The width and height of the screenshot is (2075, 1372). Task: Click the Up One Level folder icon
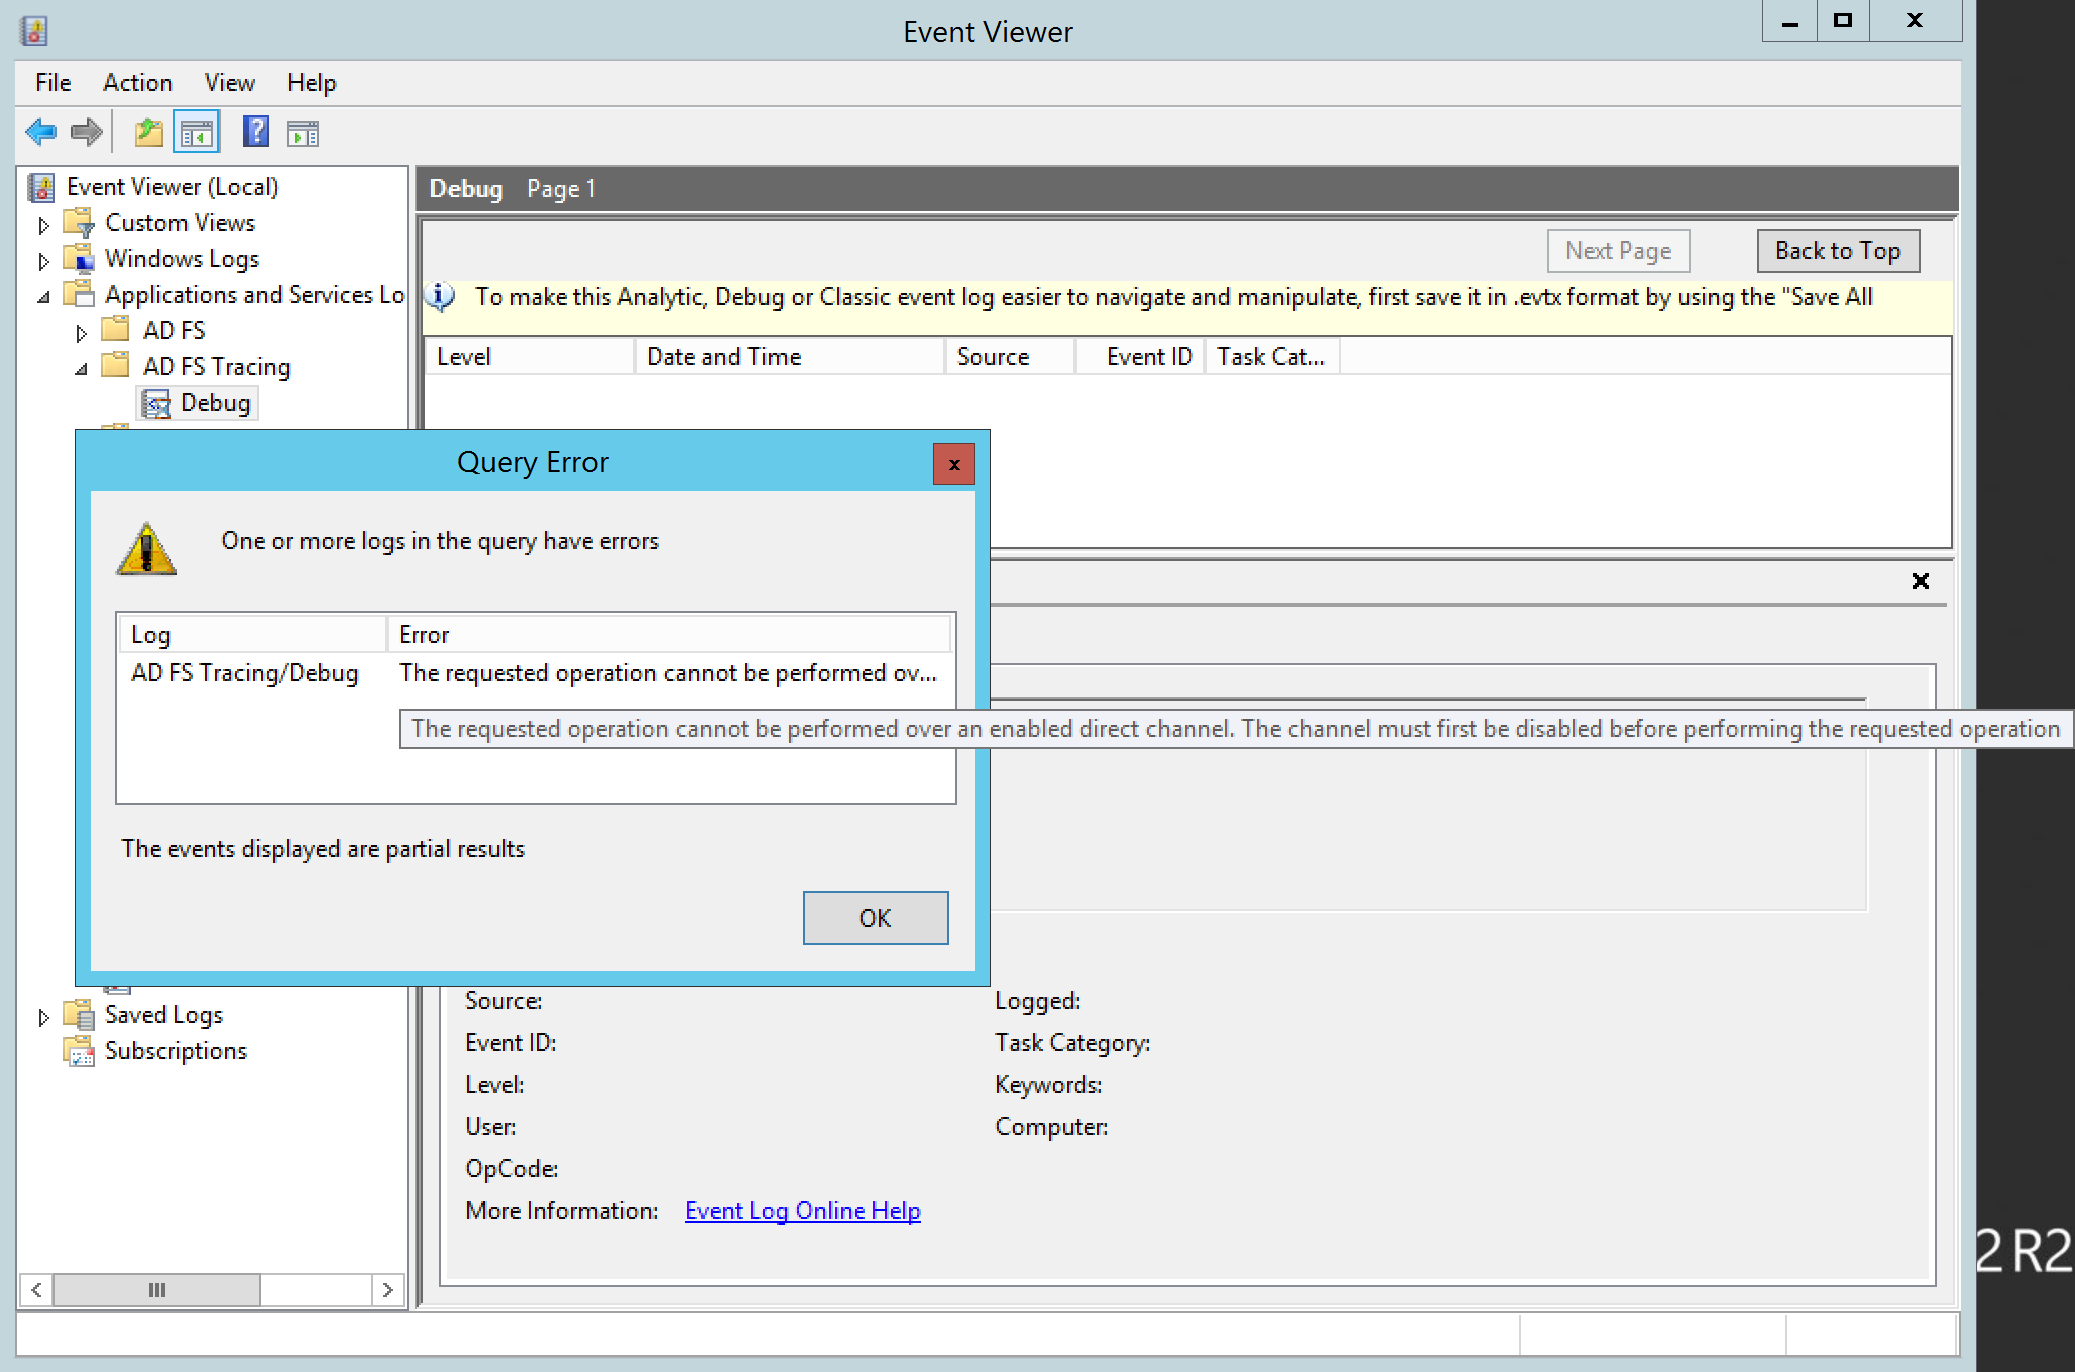pyautogui.click(x=149, y=133)
